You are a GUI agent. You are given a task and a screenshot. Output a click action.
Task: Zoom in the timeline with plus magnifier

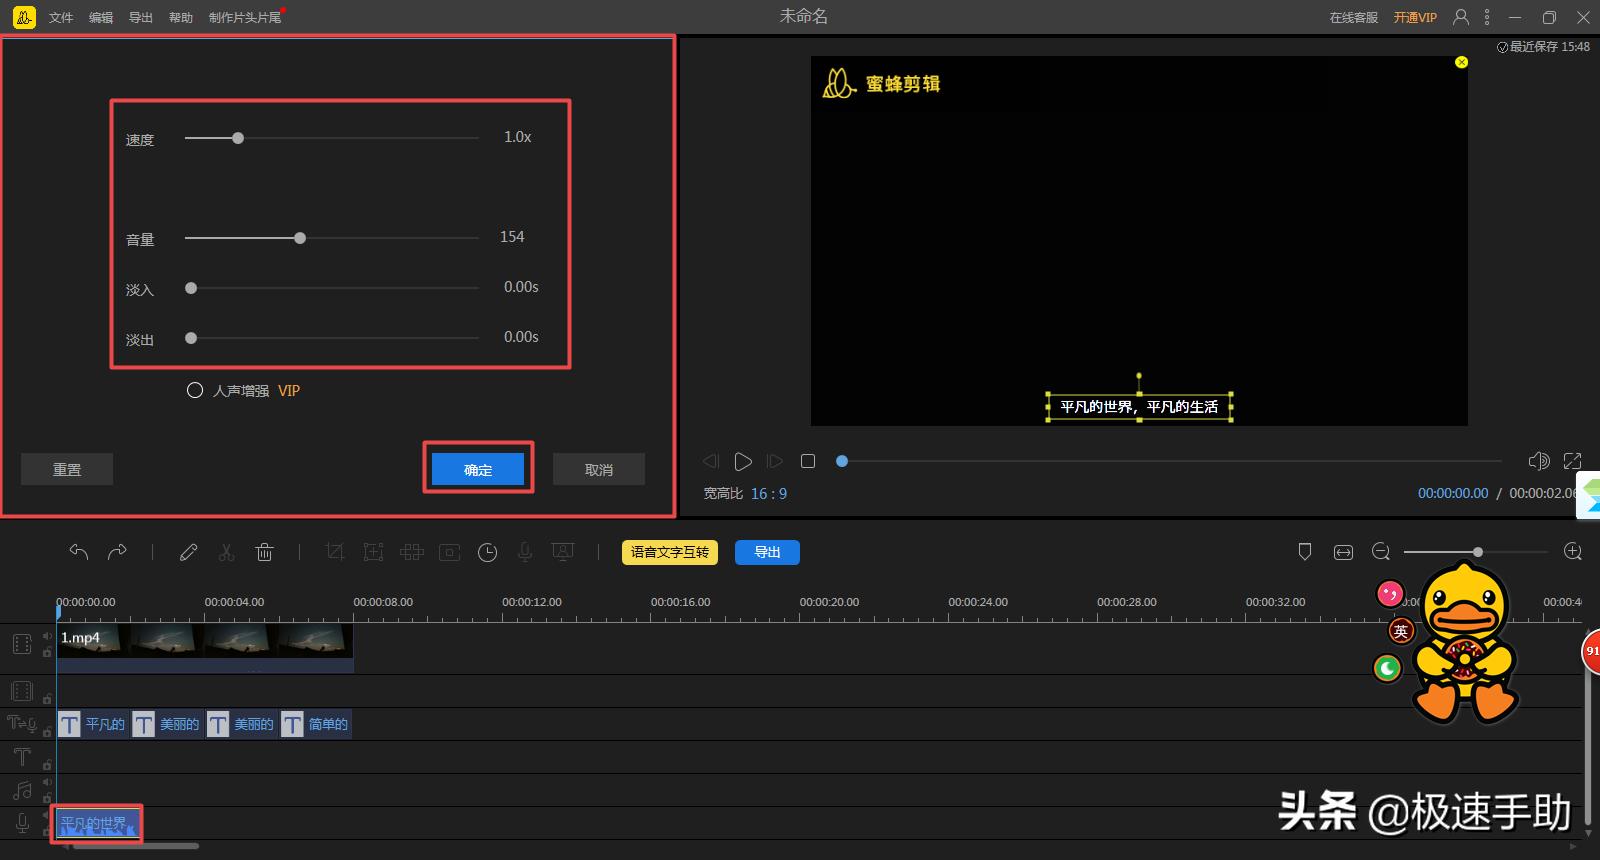click(x=1572, y=552)
